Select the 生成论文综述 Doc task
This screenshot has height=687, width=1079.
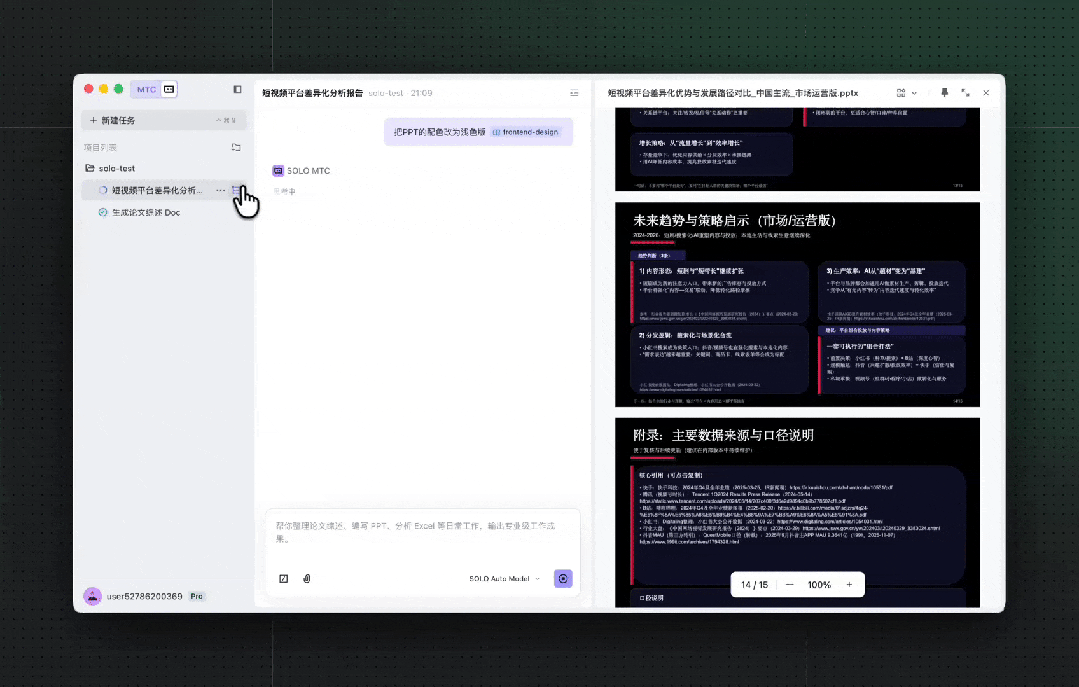144,212
